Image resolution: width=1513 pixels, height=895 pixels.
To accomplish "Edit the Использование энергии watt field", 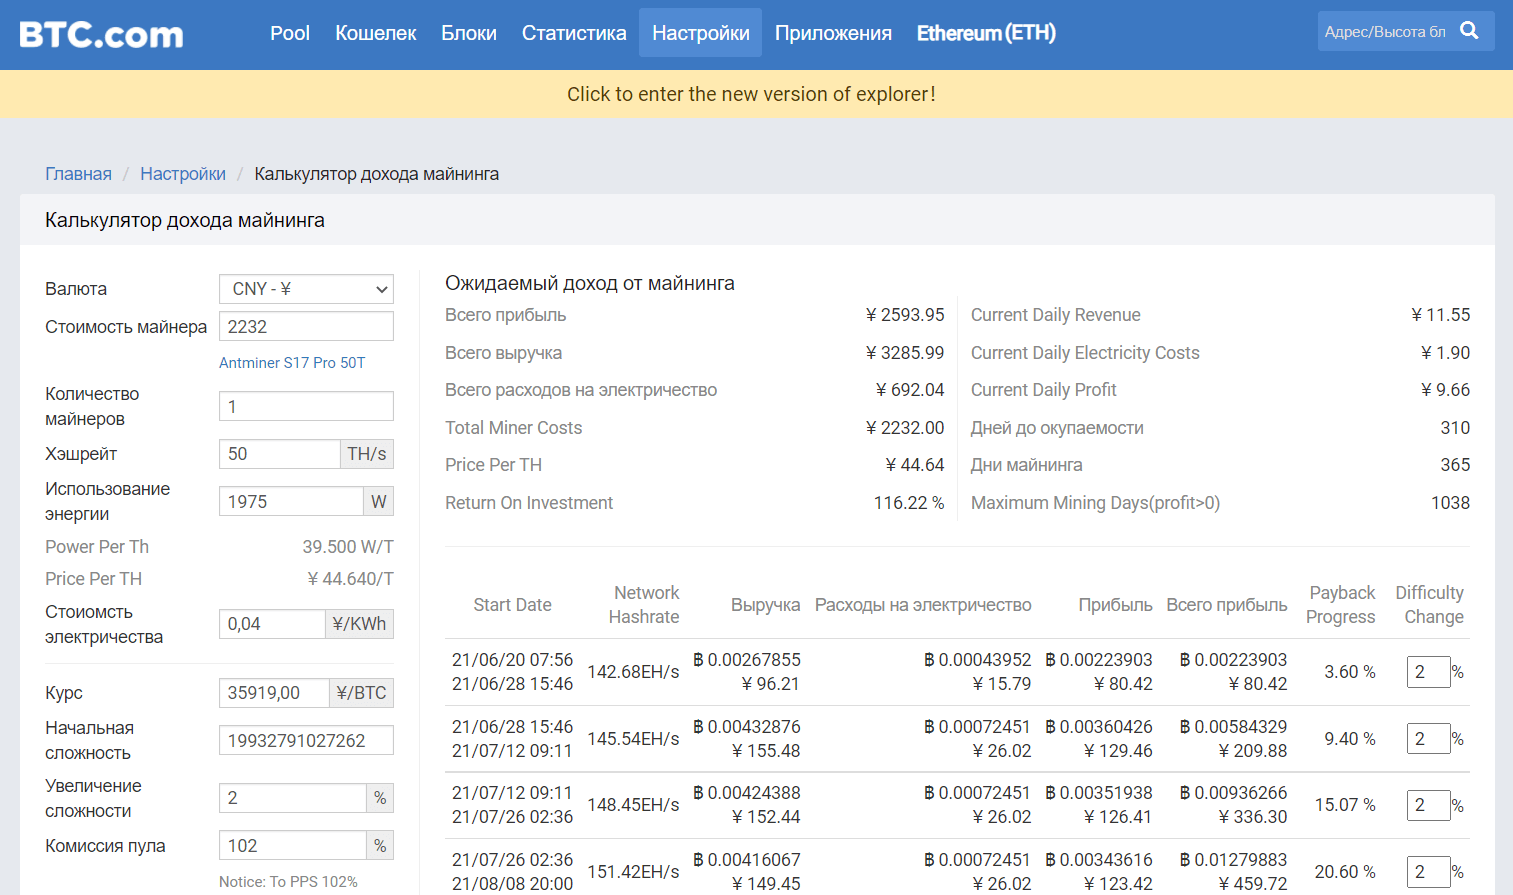I will (290, 502).
